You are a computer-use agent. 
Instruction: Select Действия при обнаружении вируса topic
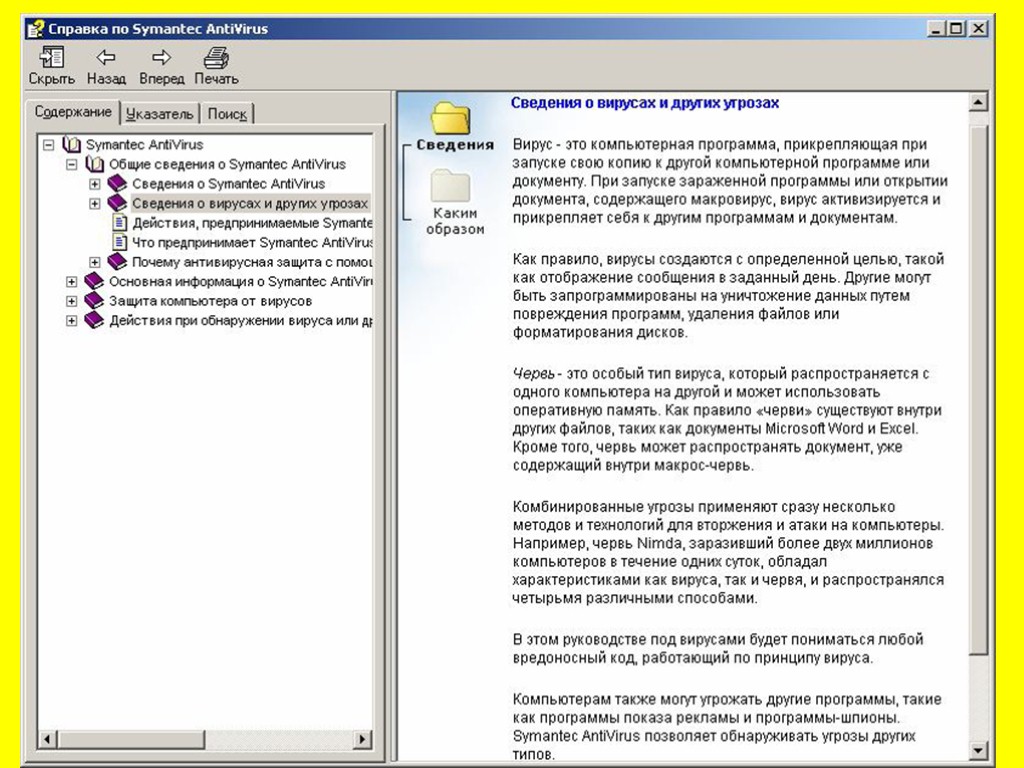click(x=240, y=321)
